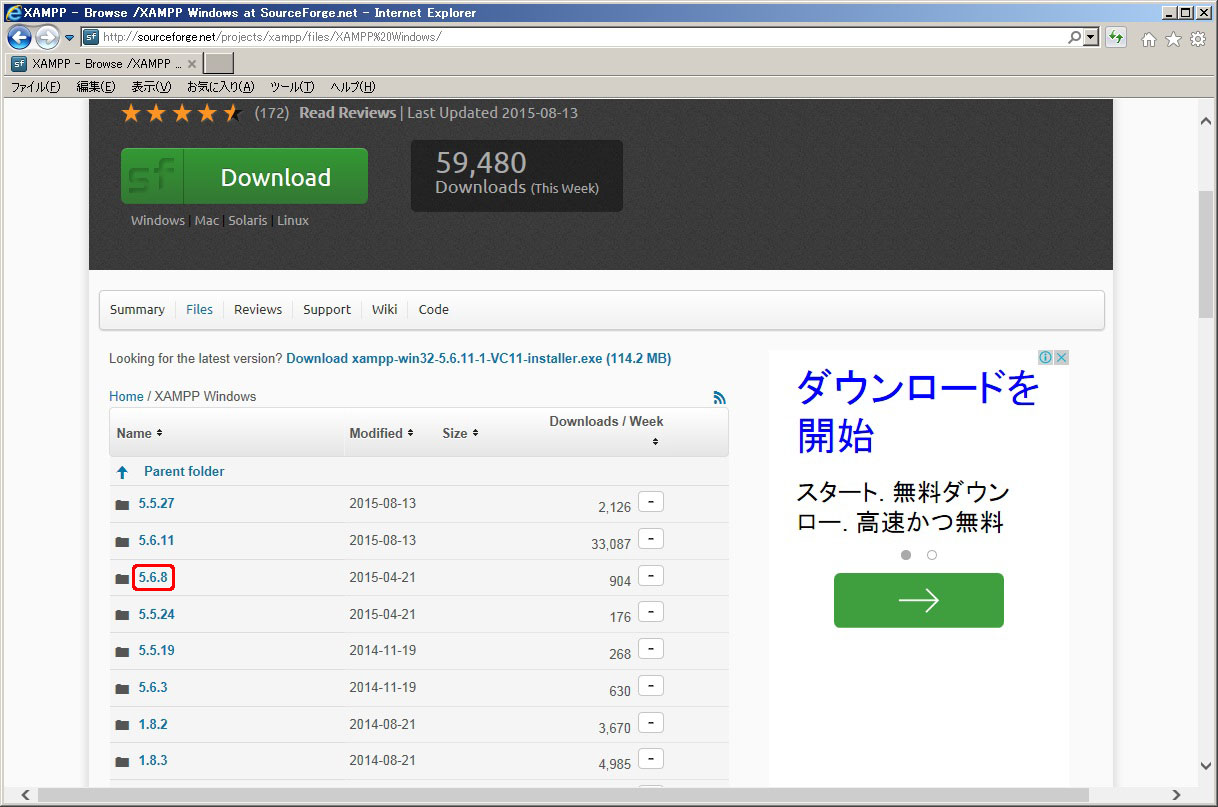Click the ad info icon

[1045, 358]
